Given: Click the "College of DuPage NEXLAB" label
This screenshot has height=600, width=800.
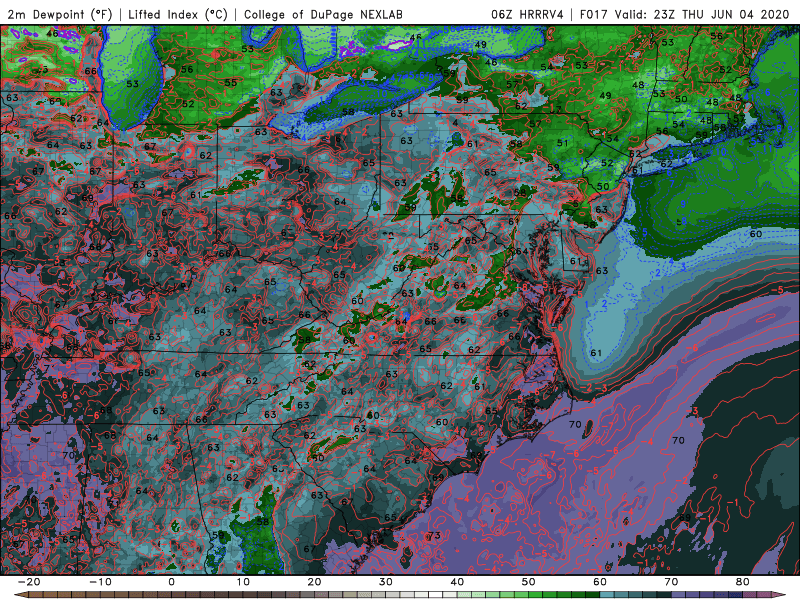Looking at the screenshot, I should pos(323,14).
